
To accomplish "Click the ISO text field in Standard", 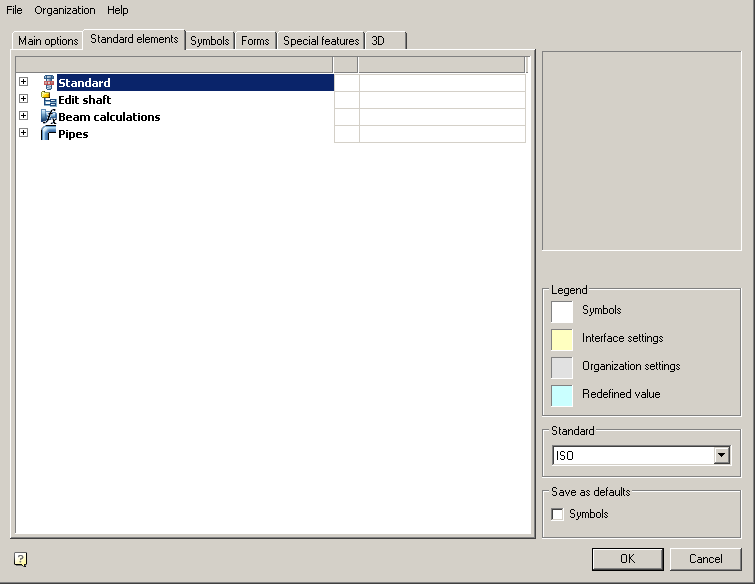I will [633, 455].
